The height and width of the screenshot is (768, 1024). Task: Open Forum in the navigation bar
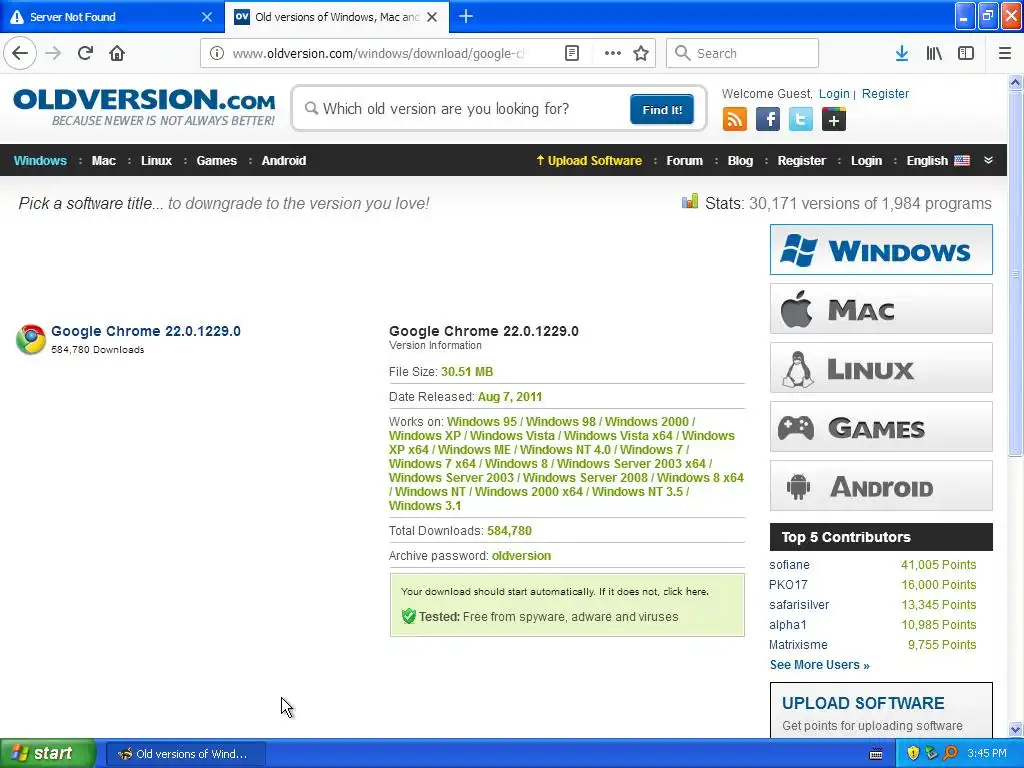(x=684, y=161)
